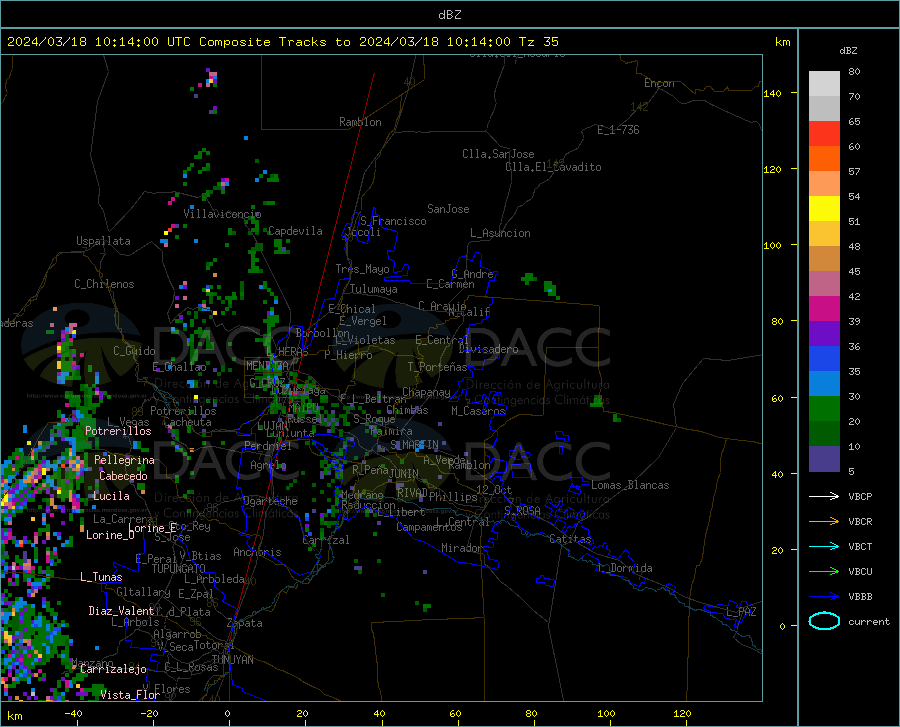This screenshot has height=727, width=900.
Task: Click the white VBCP arrow icon
Action: (x=824, y=496)
